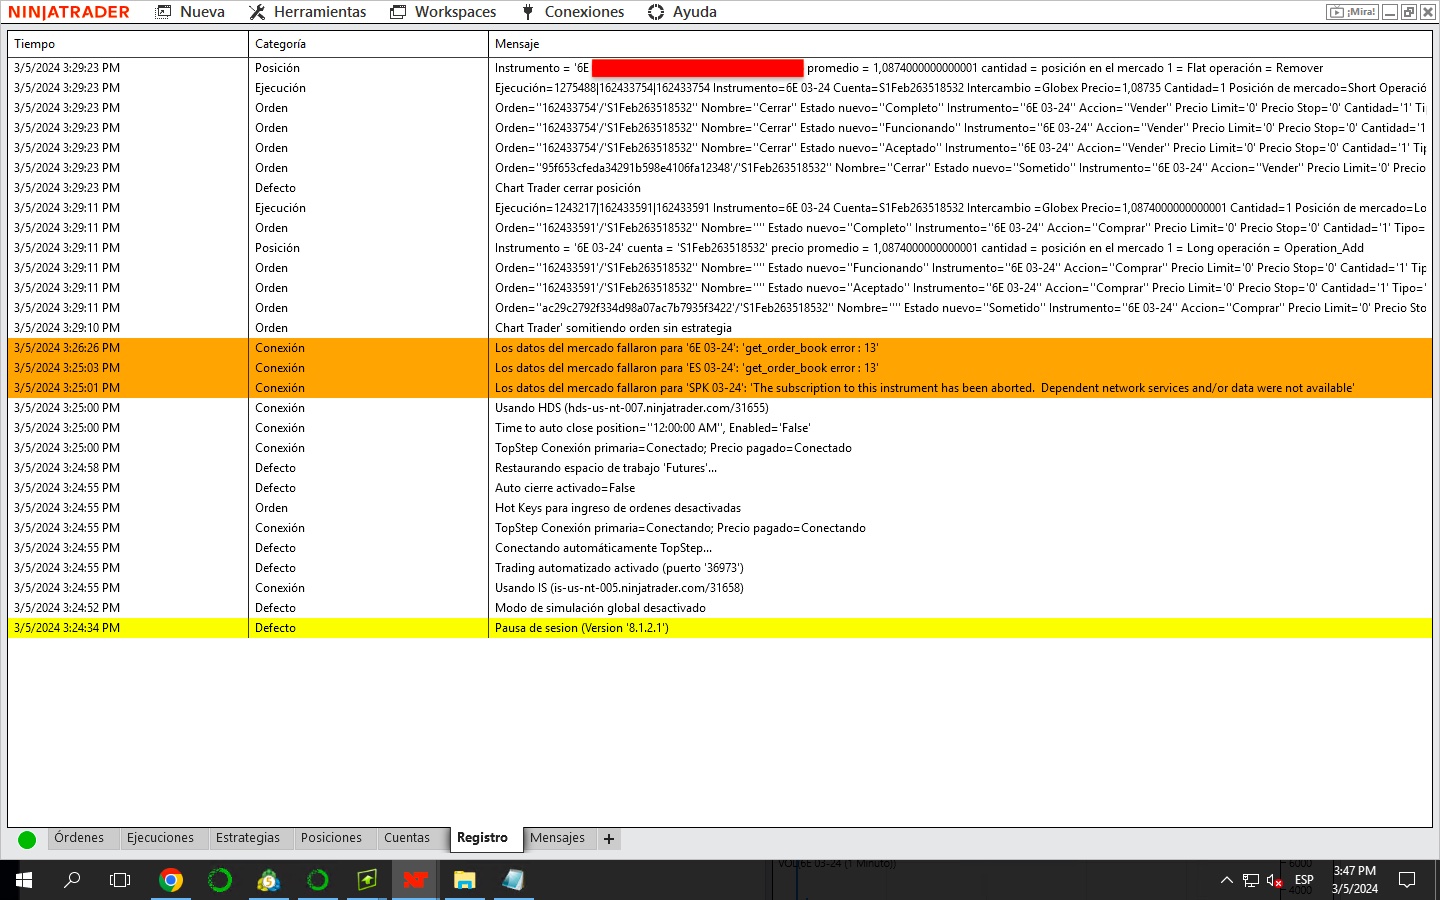
Task: Click timestamp '3/5/2024 3:24:58 PM'
Action: point(67,468)
